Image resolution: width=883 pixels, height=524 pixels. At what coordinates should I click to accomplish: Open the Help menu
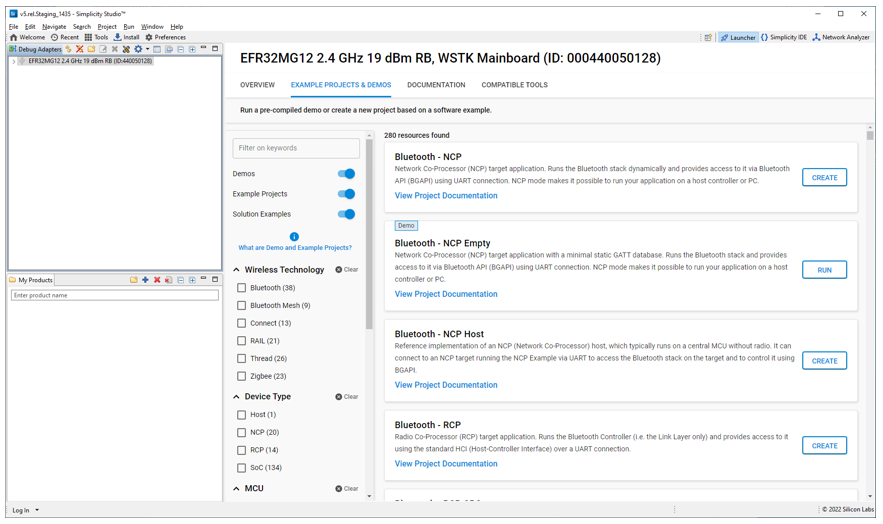(x=177, y=26)
